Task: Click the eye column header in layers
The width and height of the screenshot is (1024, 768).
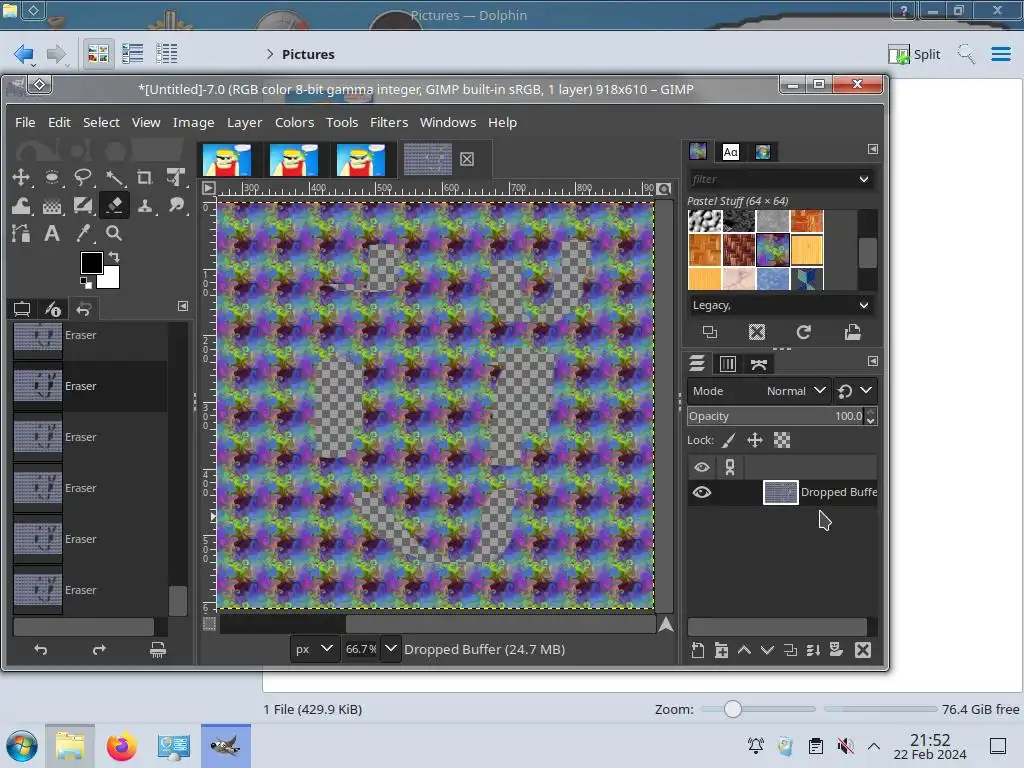Action: pos(701,467)
